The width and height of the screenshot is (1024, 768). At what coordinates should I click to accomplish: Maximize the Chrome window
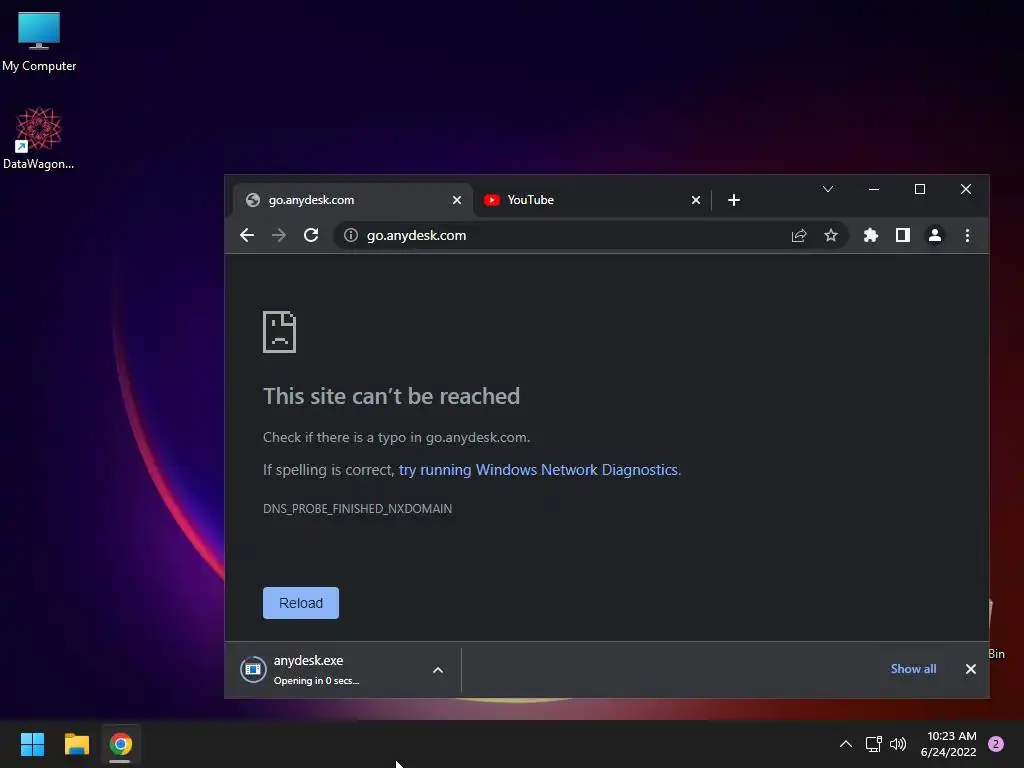920,189
